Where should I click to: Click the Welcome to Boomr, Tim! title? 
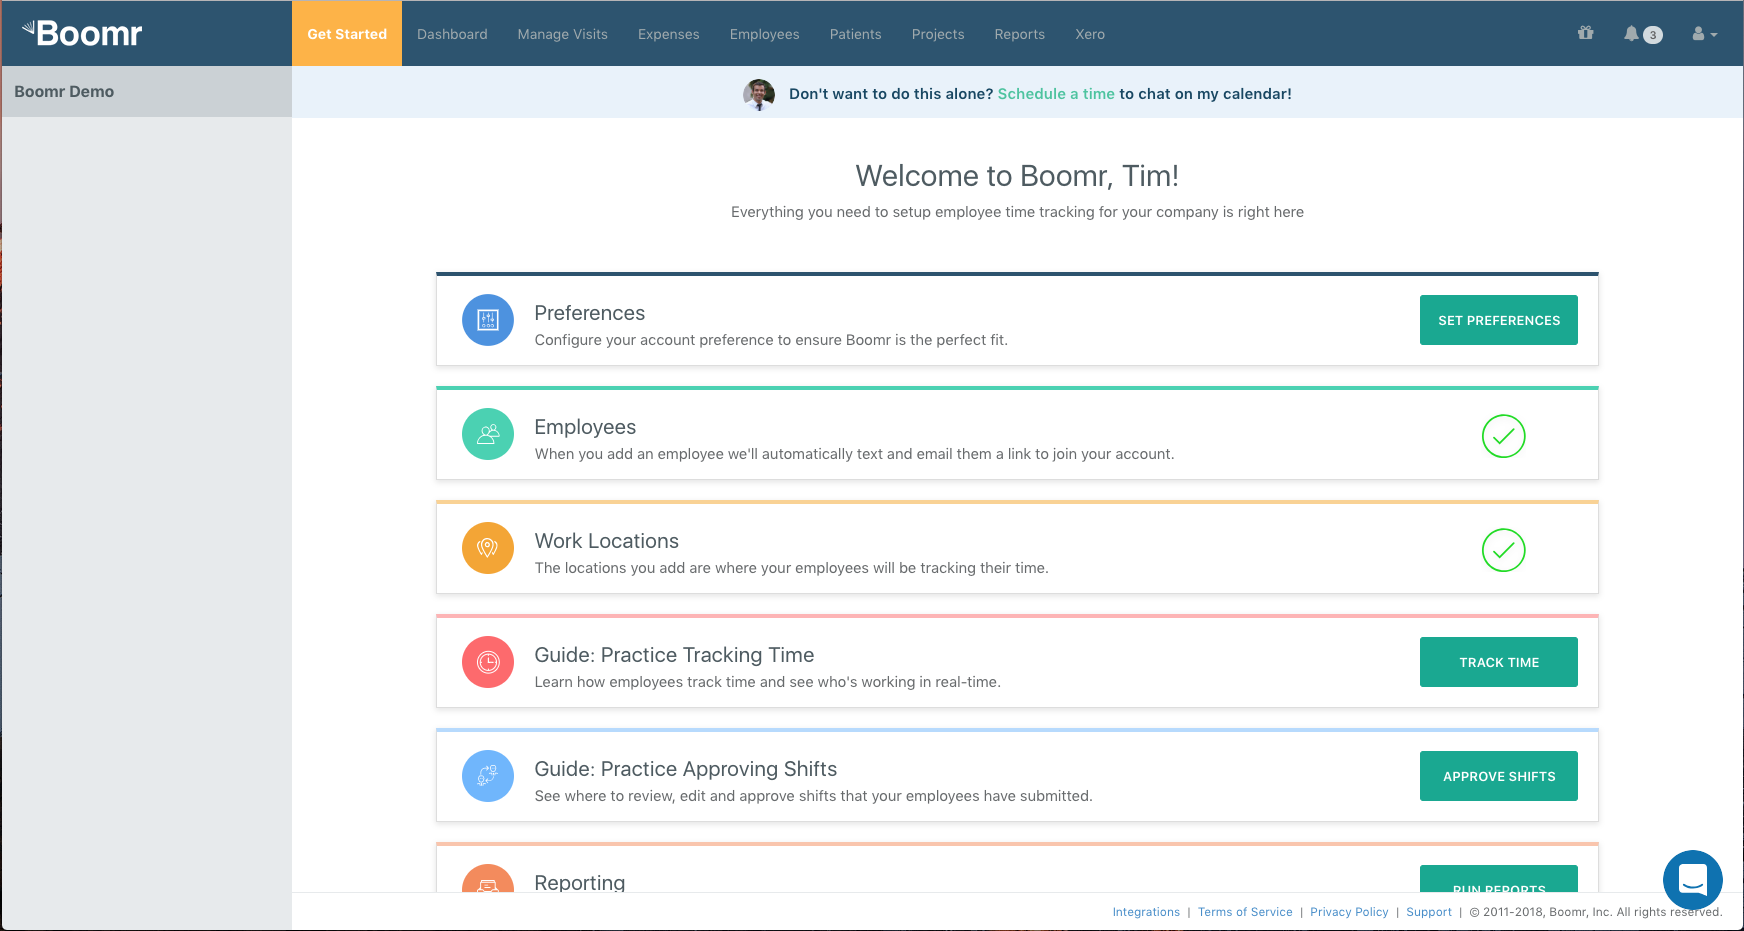click(x=1017, y=176)
